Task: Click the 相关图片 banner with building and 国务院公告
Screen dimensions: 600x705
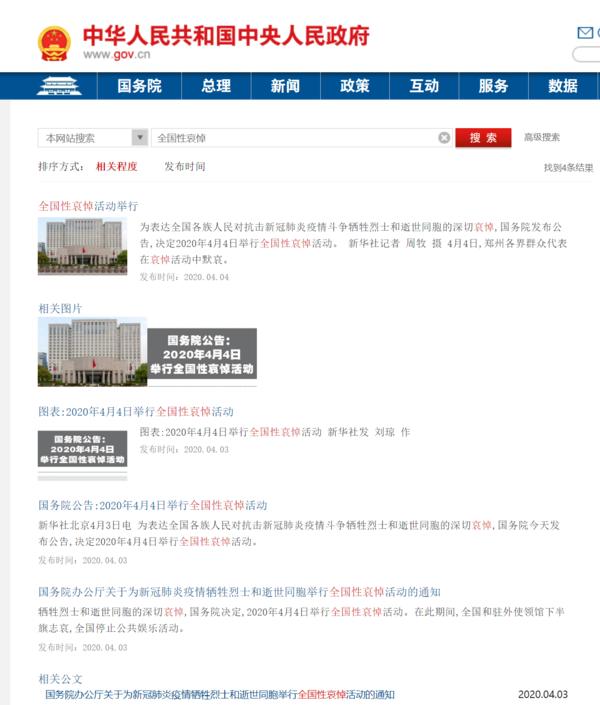Action: pyautogui.click(x=147, y=352)
